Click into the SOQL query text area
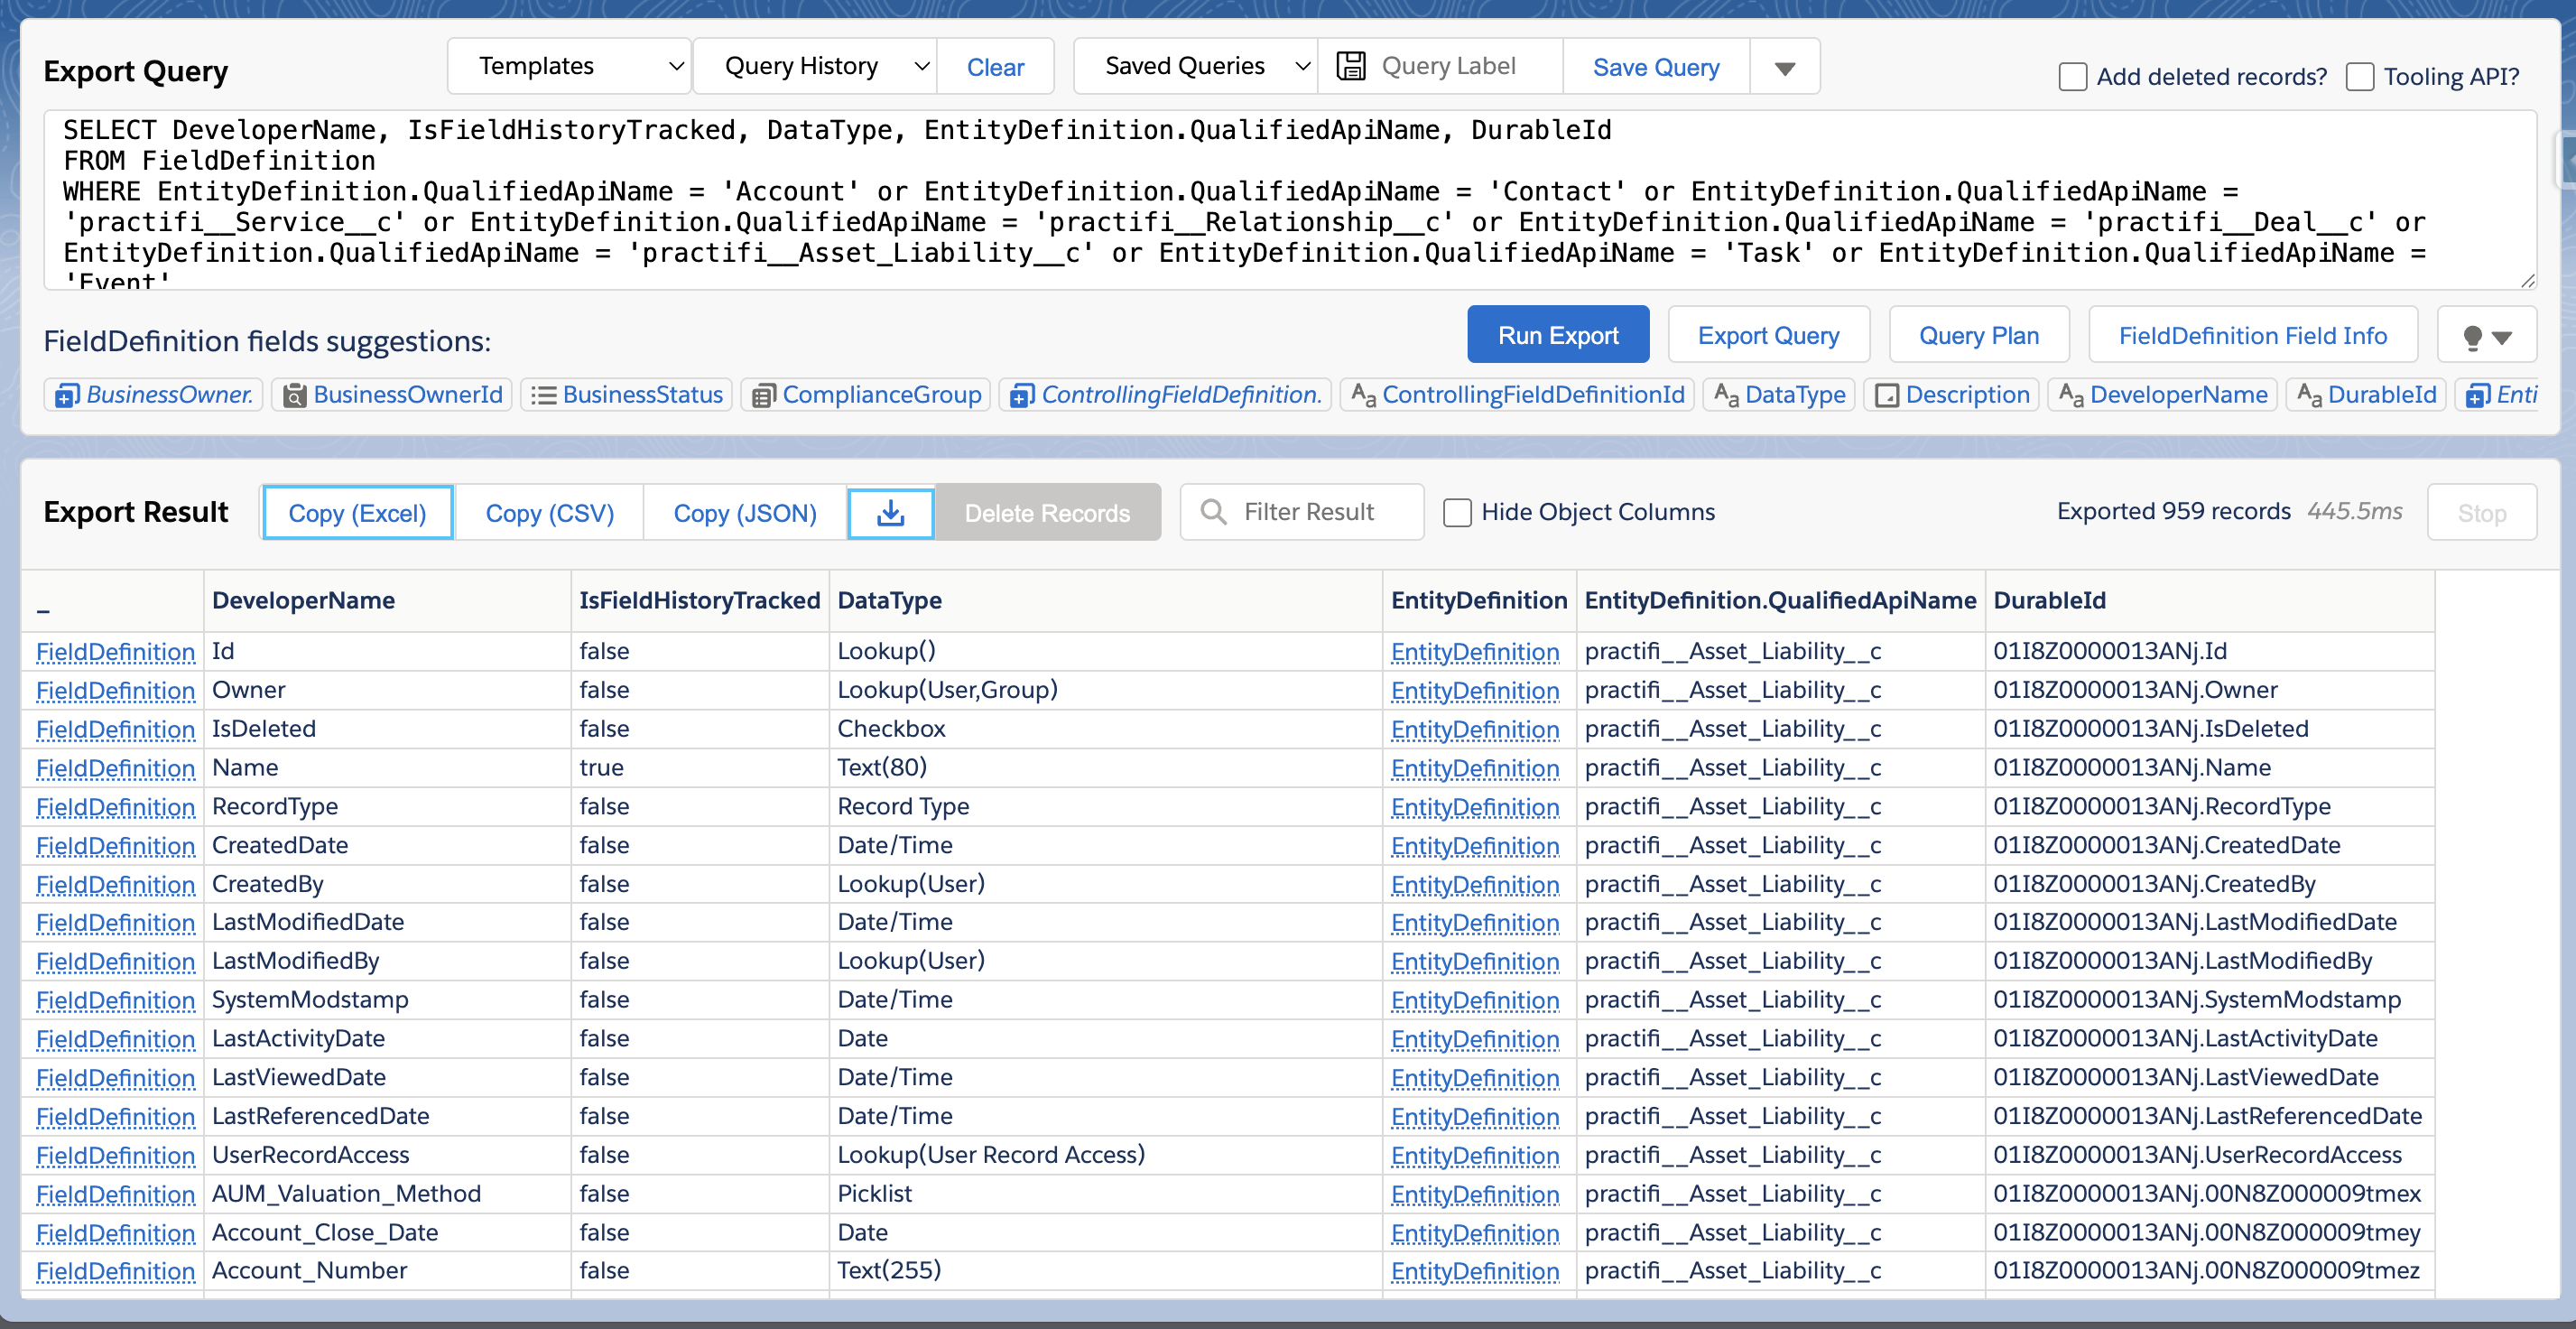Image resolution: width=2576 pixels, height=1329 pixels. point(1290,200)
